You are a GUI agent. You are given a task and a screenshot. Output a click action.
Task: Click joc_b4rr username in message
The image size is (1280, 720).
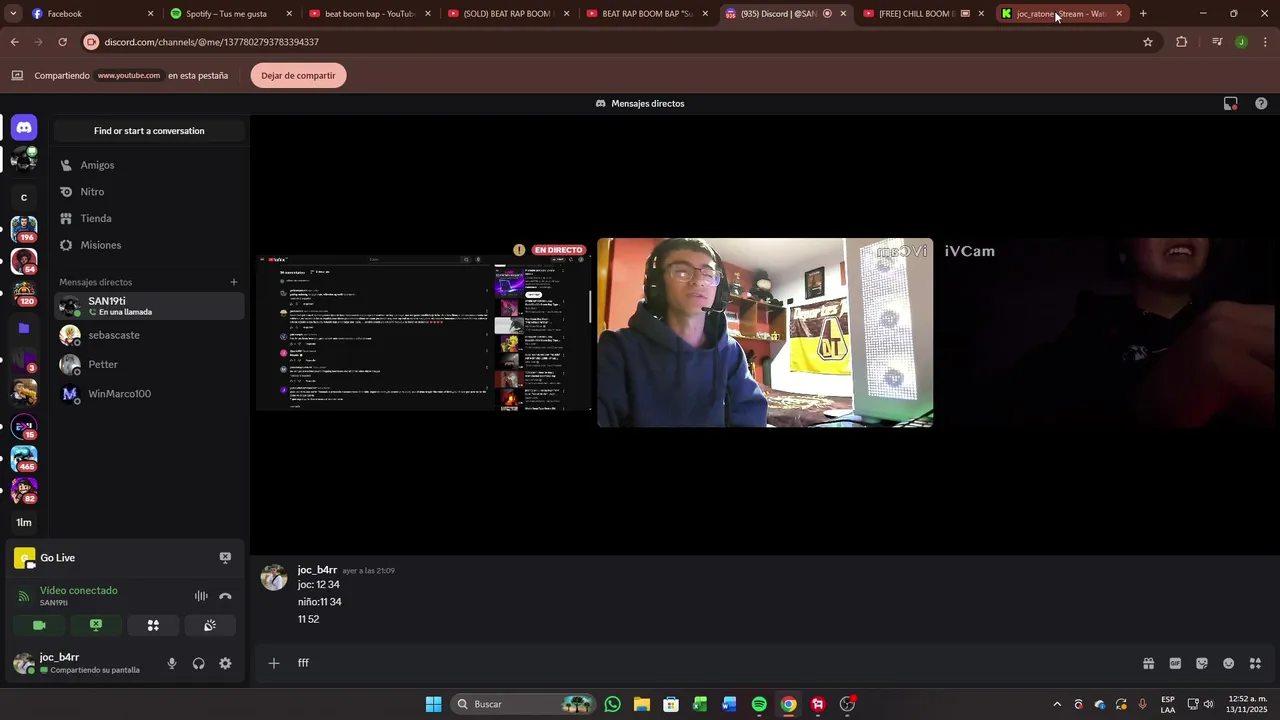[x=317, y=570]
